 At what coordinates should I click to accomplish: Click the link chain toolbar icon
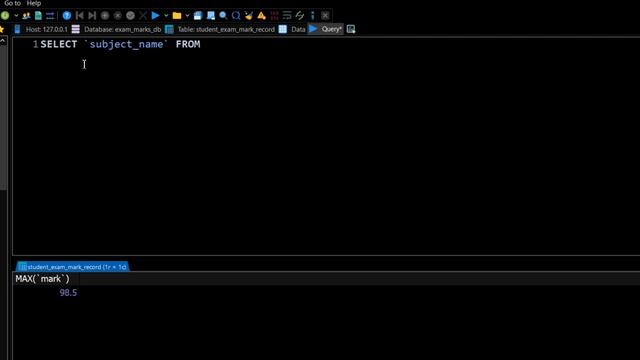300,16
